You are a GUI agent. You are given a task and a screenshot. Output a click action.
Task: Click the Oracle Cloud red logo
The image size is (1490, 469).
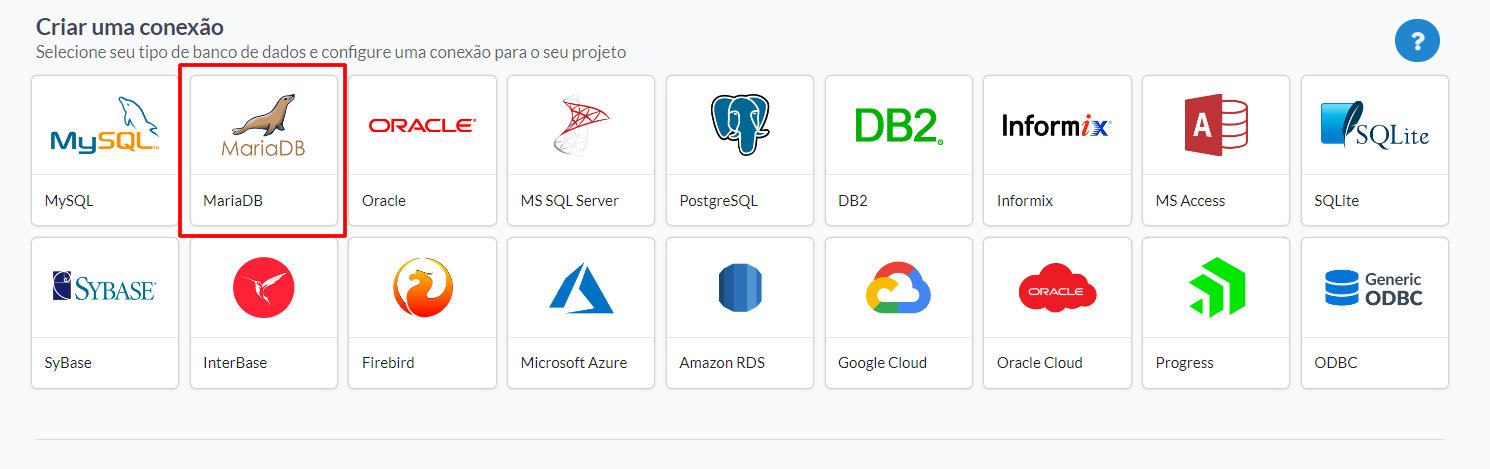point(1057,288)
